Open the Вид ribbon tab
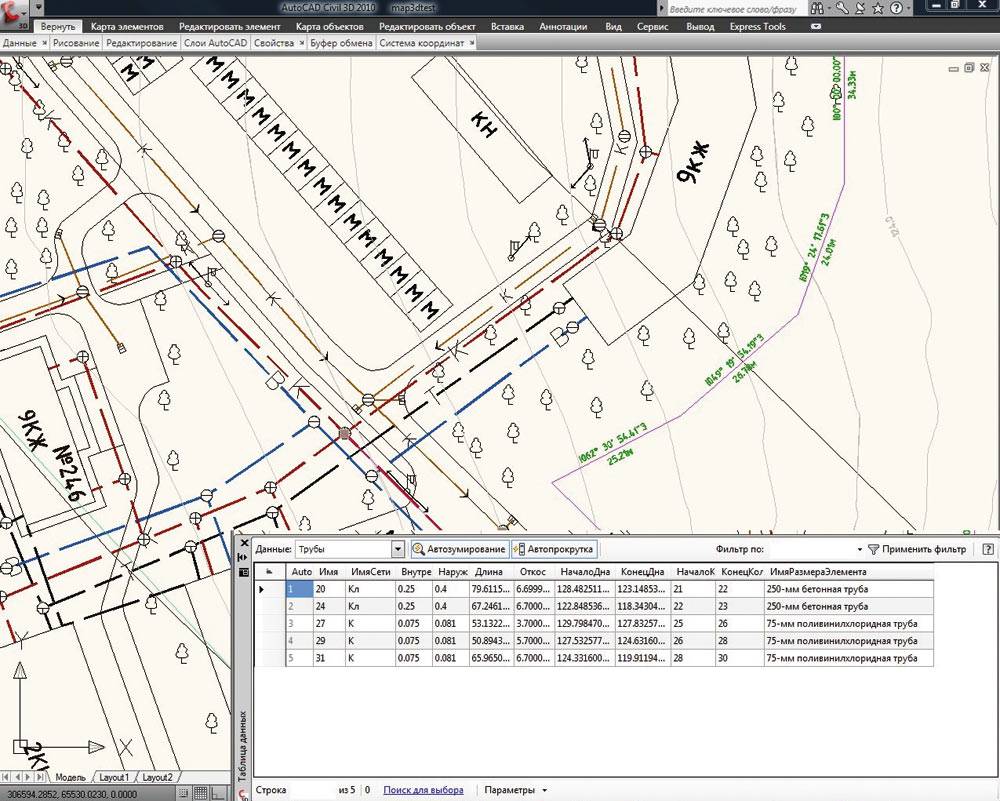This screenshot has height=801, width=1000. [x=614, y=27]
